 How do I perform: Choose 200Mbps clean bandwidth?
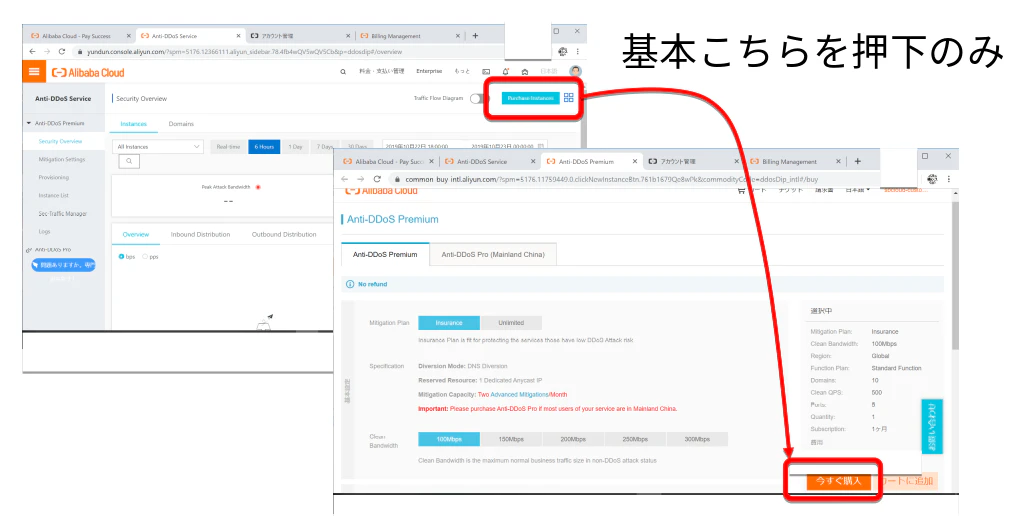click(573, 439)
